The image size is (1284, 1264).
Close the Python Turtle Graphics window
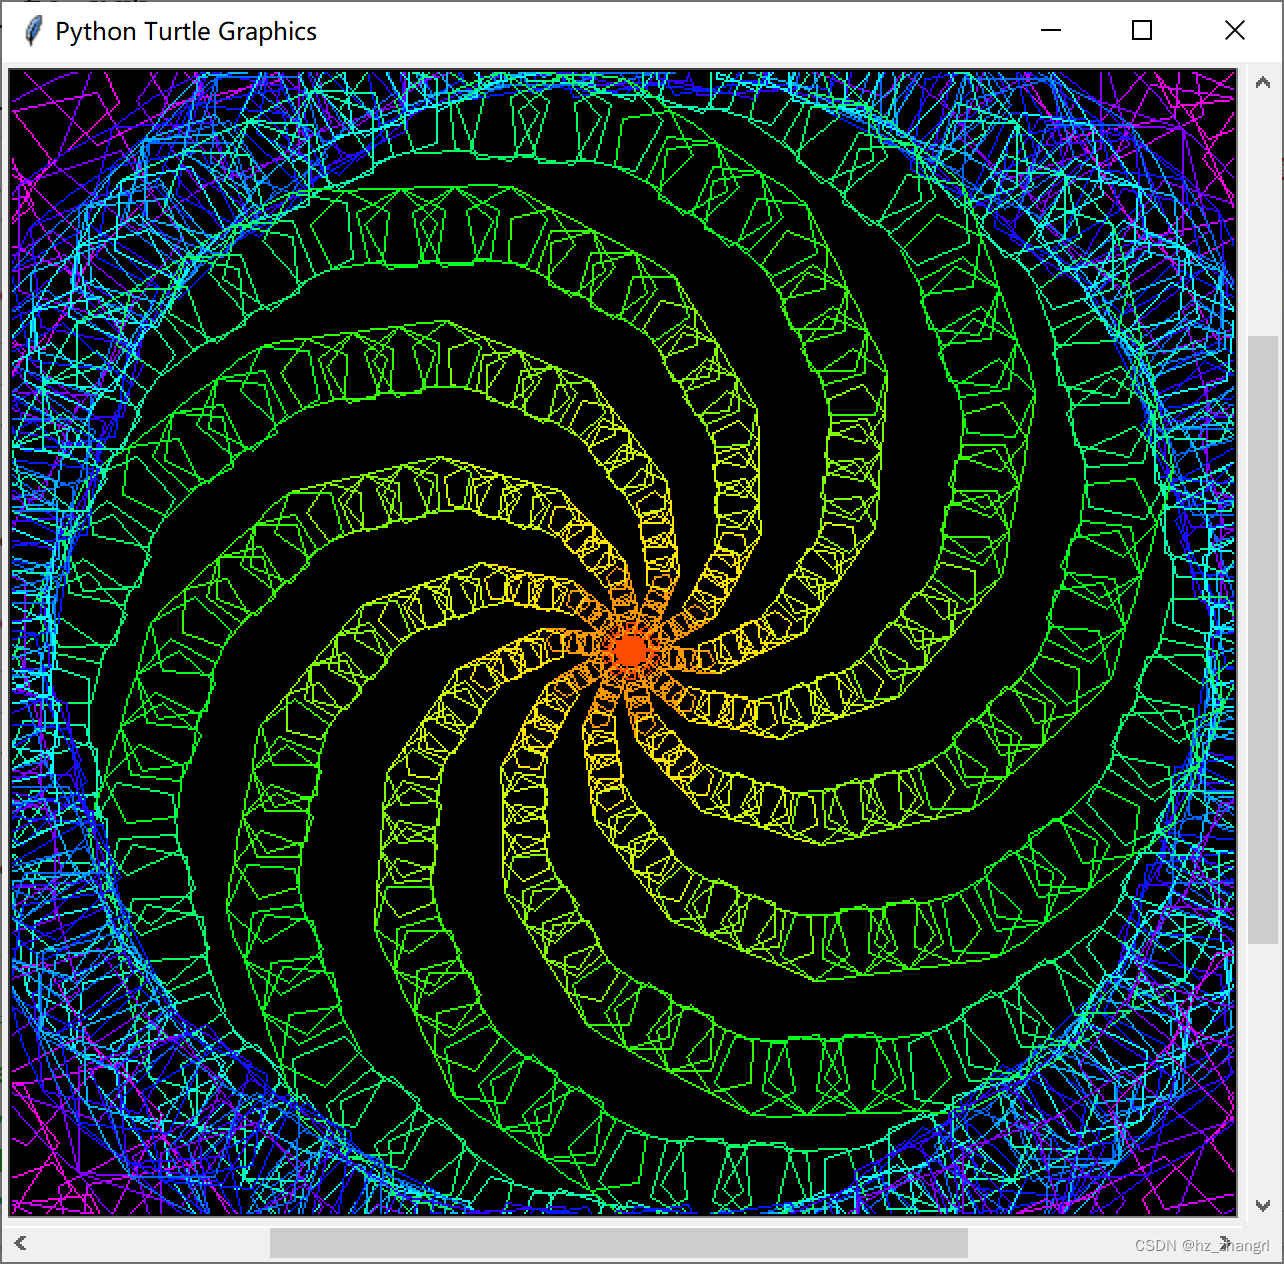[1235, 31]
